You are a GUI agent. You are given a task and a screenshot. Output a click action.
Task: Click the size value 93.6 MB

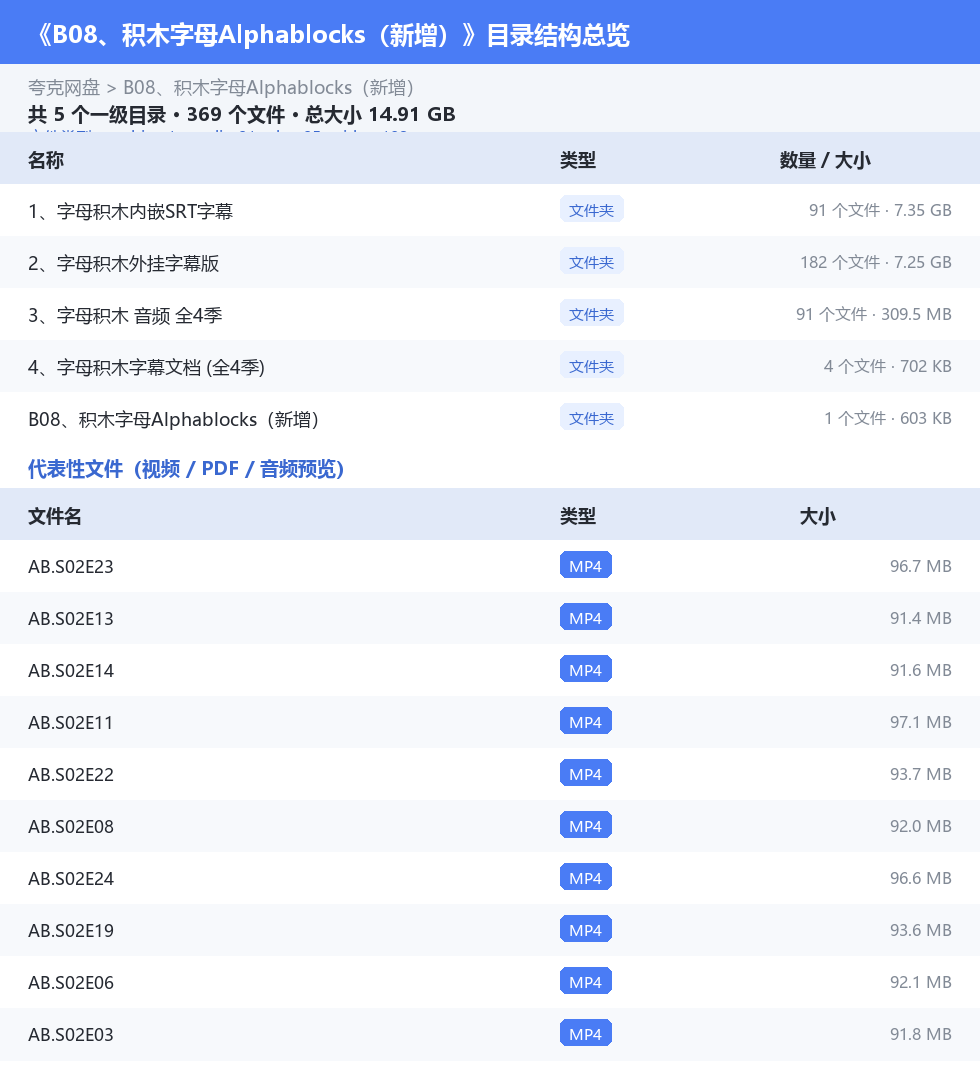point(920,930)
